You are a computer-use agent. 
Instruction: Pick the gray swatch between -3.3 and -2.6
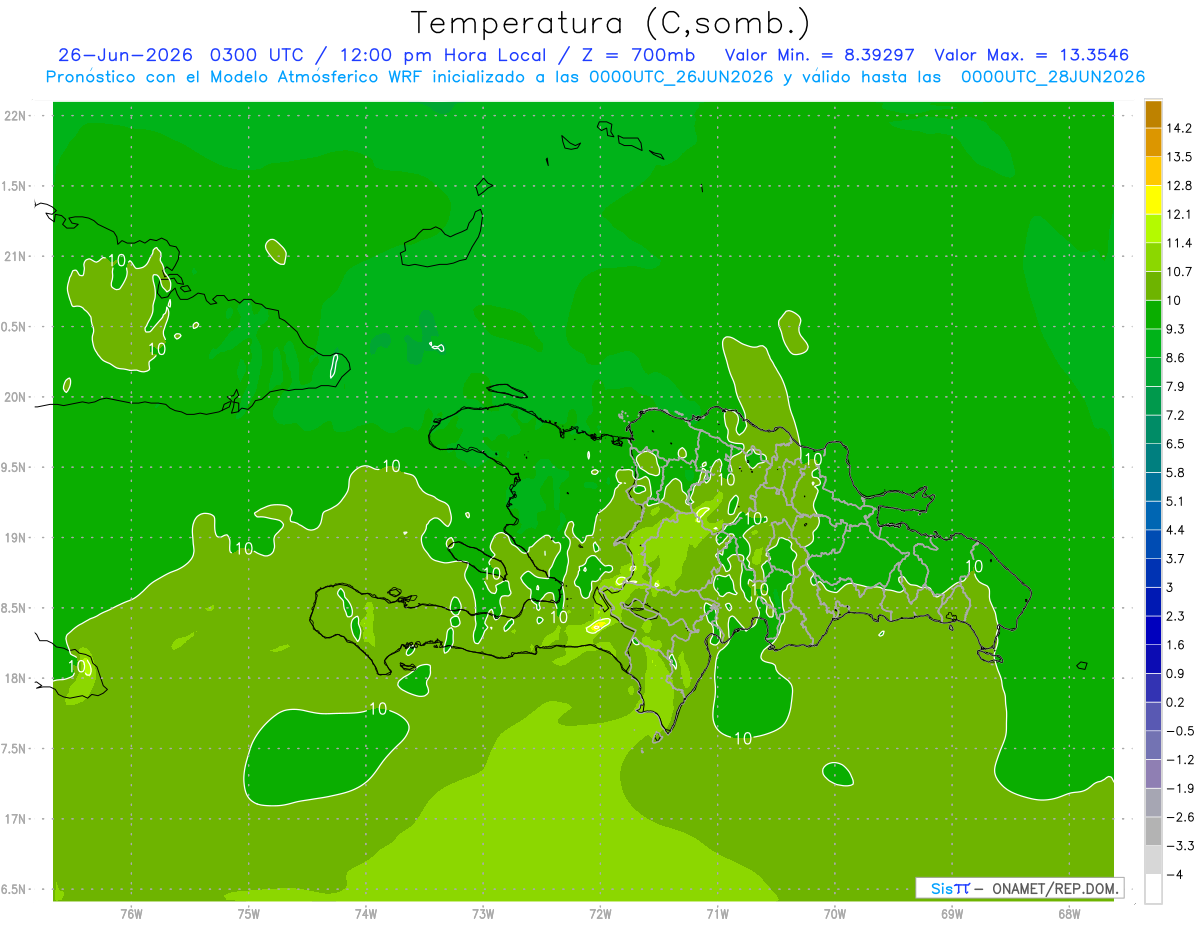click(x=1153, y=831)
